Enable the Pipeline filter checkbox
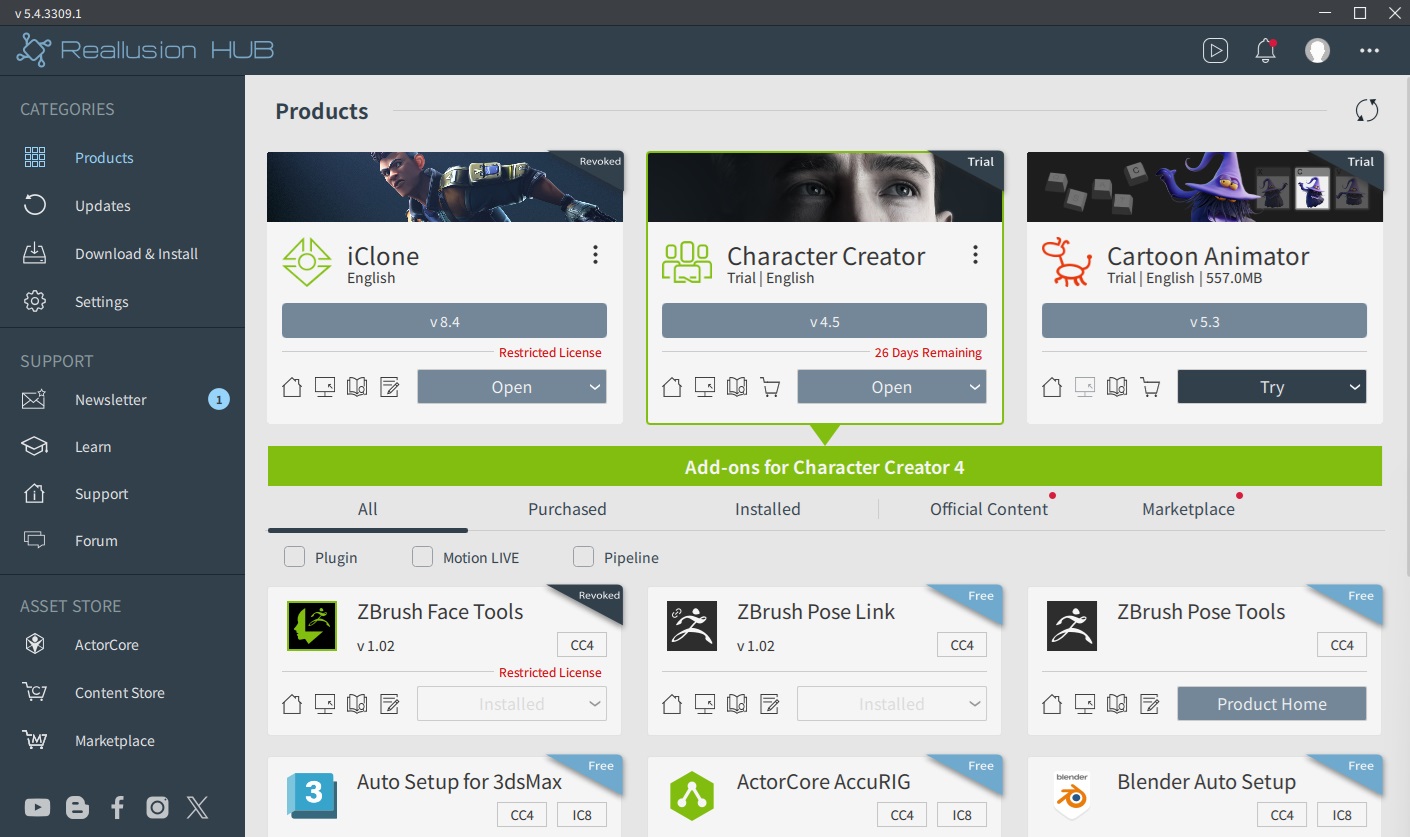This screenshot has height=837, width=1410. pyautogui.click(x=583, y=557)
